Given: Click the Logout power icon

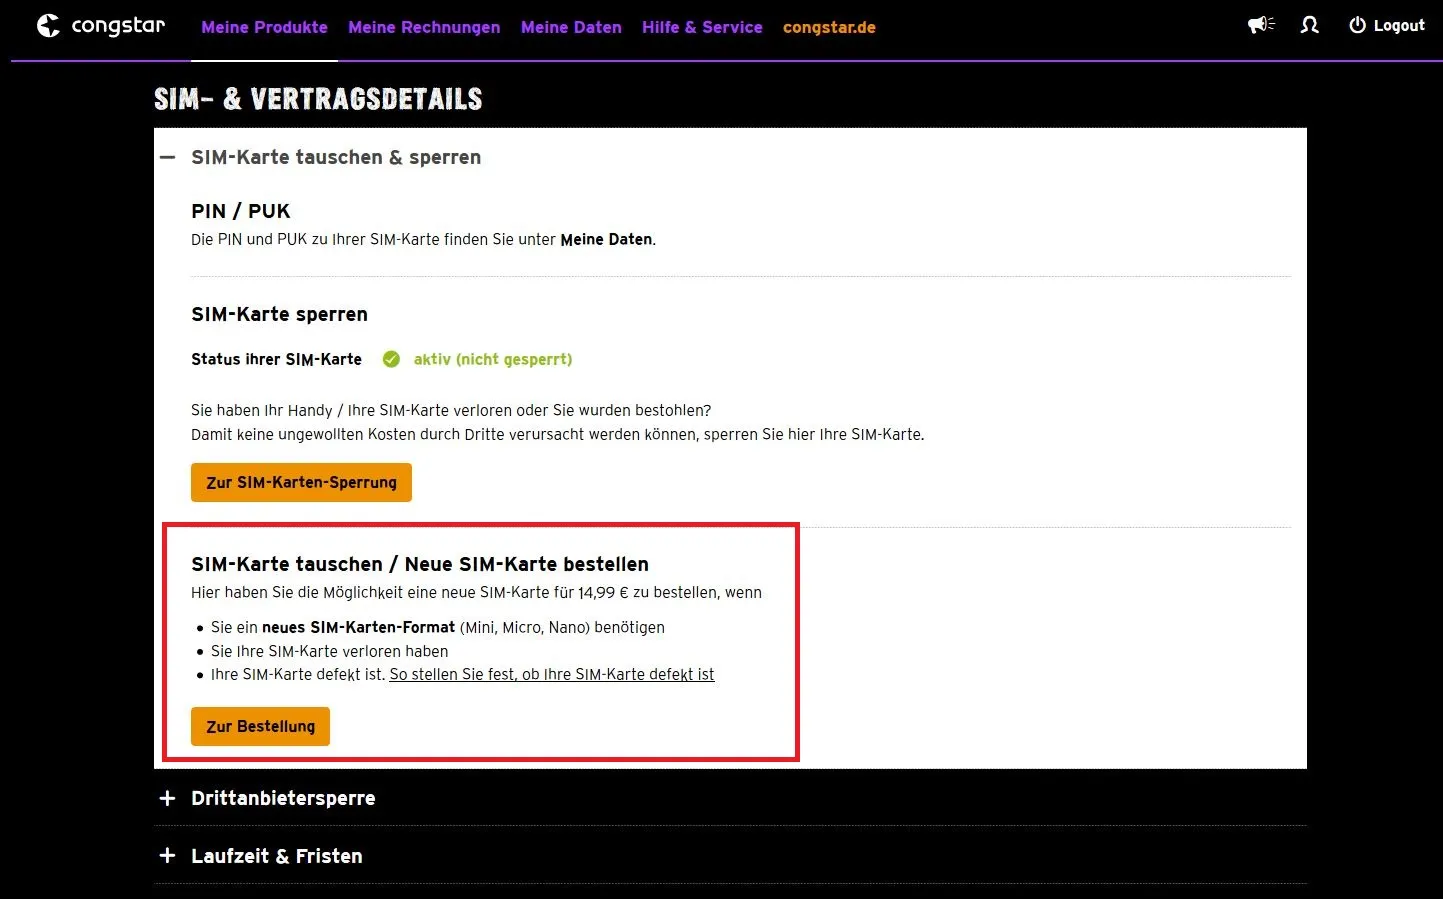Looking at the screenshot, I should [x=1357, y=25].
